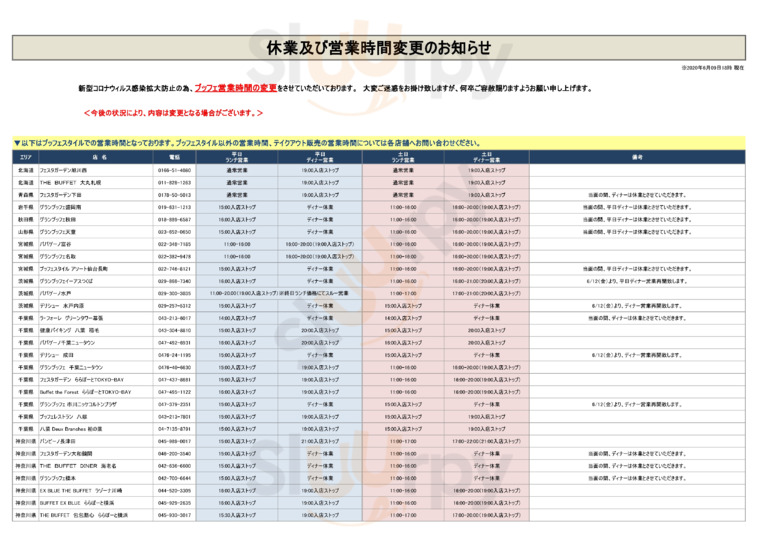Click the 店名 column header
The width and height of the screenshot is (758, 536).
click(x=96, y=157)
